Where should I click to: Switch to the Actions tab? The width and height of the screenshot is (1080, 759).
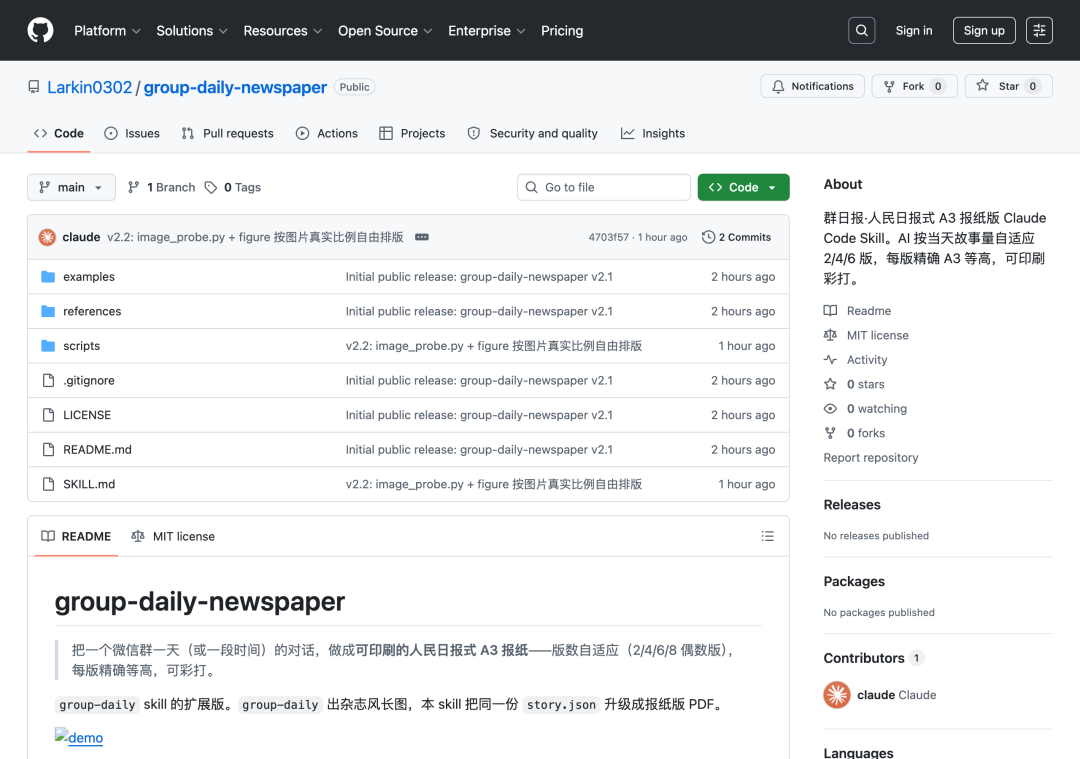point(326,134)
